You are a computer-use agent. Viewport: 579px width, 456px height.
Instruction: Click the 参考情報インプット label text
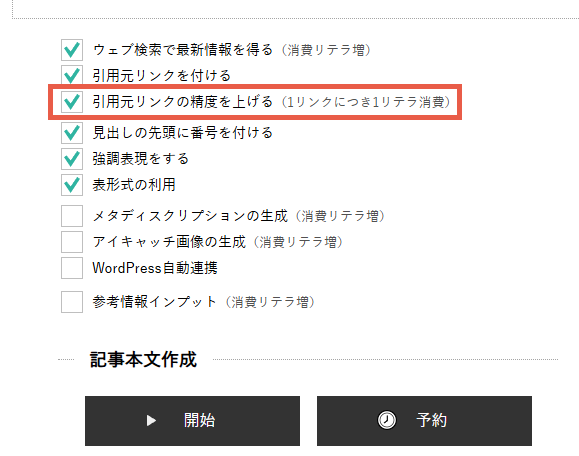(x=154, y=302)
